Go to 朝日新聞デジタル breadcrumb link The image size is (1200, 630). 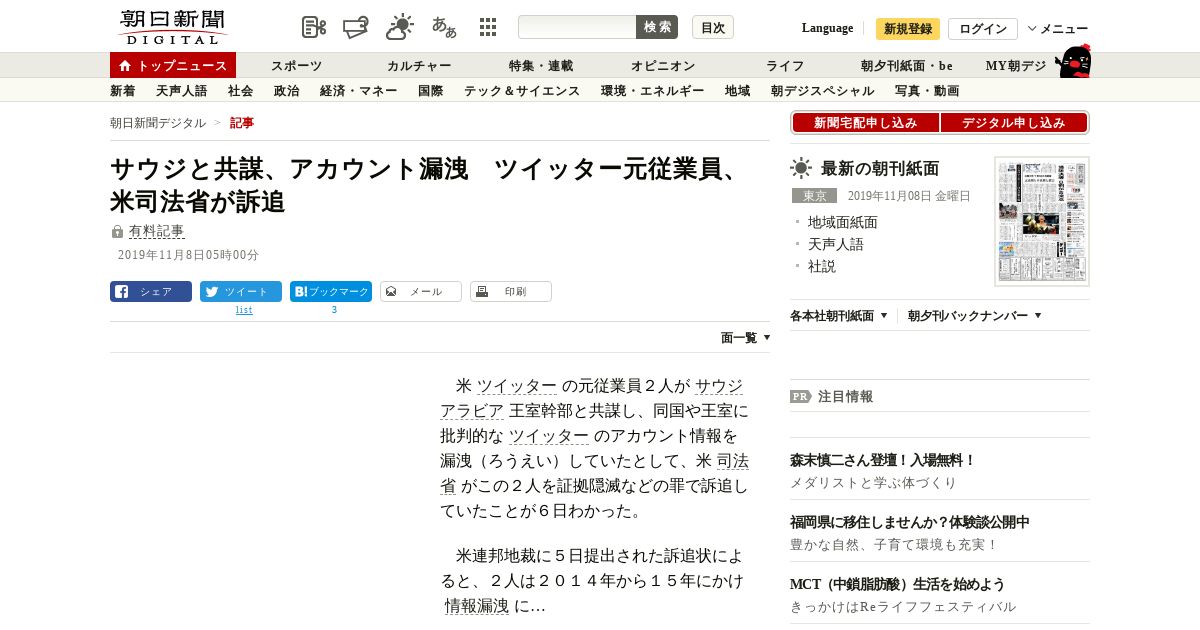click(158, 123)
